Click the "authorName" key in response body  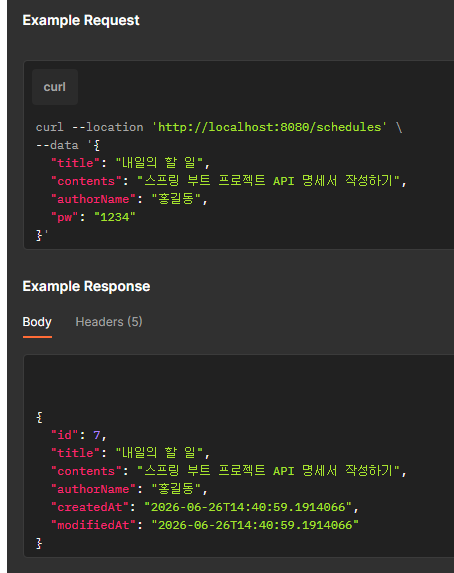[93, 489]
